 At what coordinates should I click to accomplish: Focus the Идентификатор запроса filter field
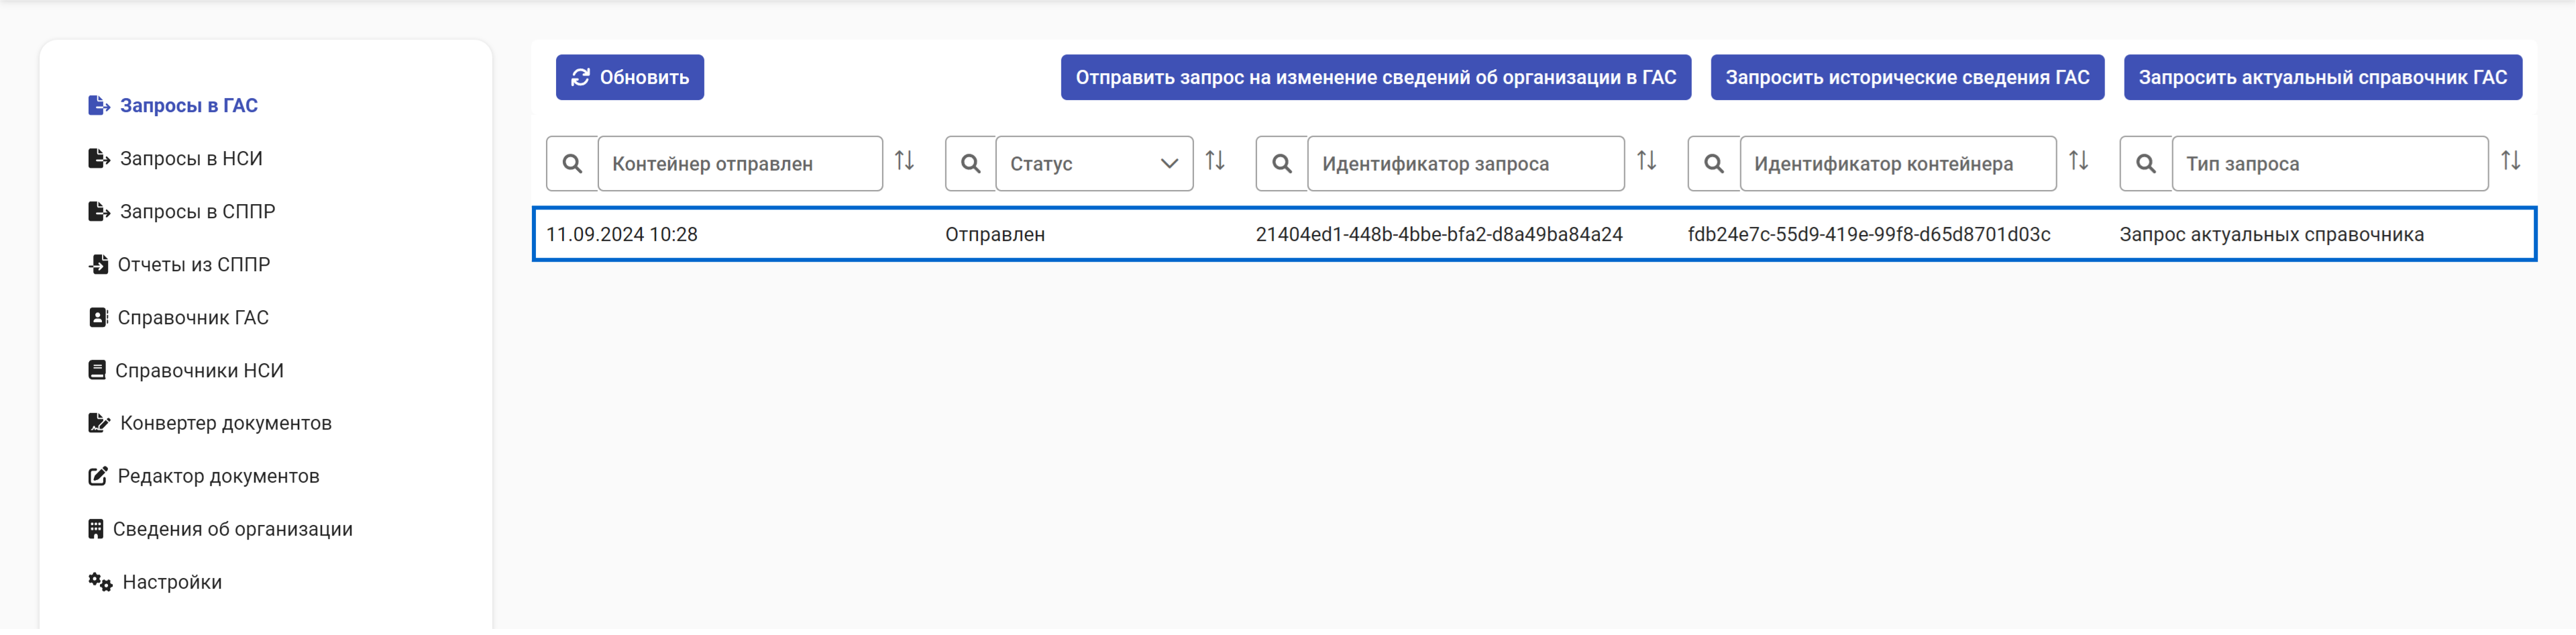coord(1466,164)
